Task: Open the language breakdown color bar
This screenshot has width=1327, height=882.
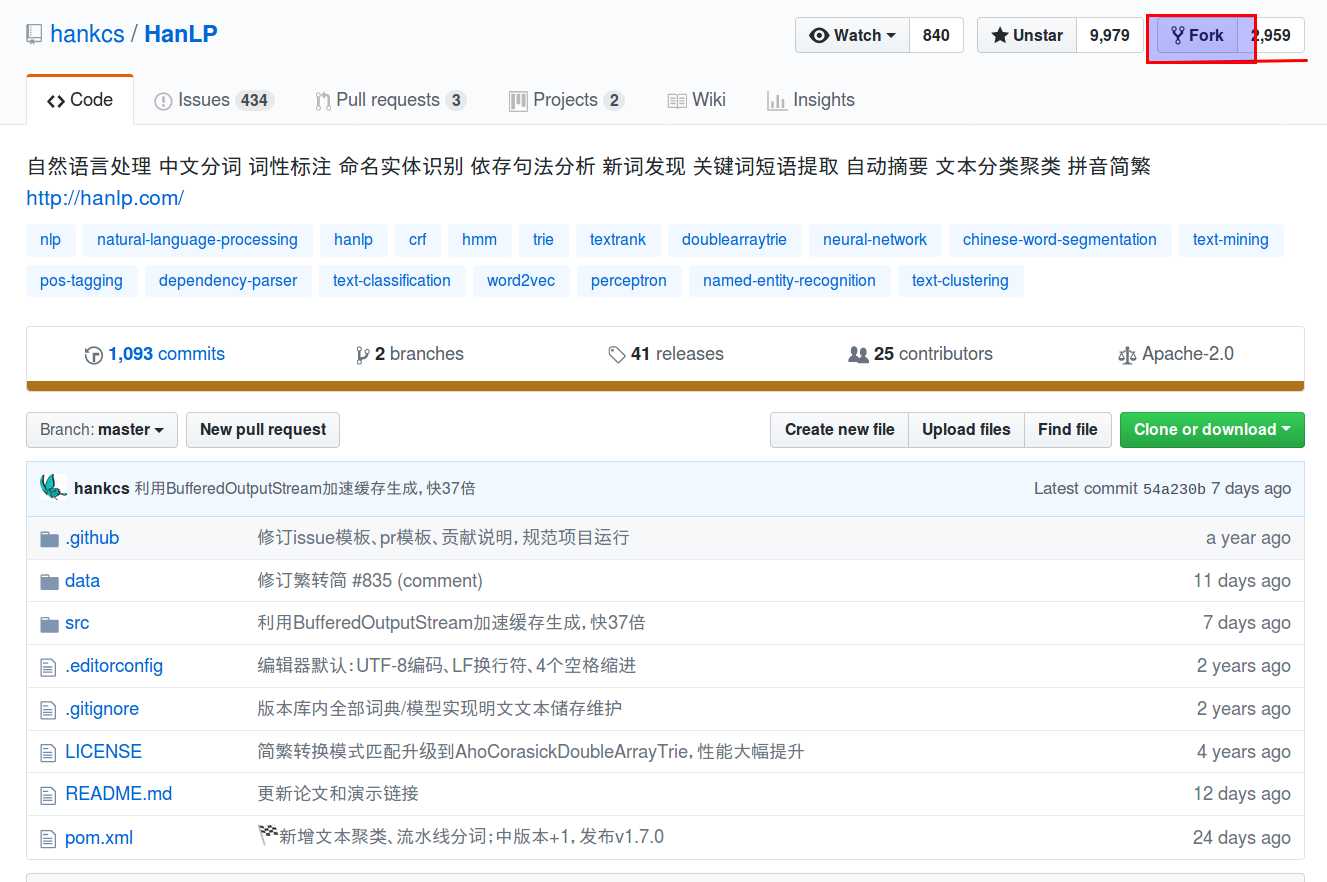Action: point(665,386)
